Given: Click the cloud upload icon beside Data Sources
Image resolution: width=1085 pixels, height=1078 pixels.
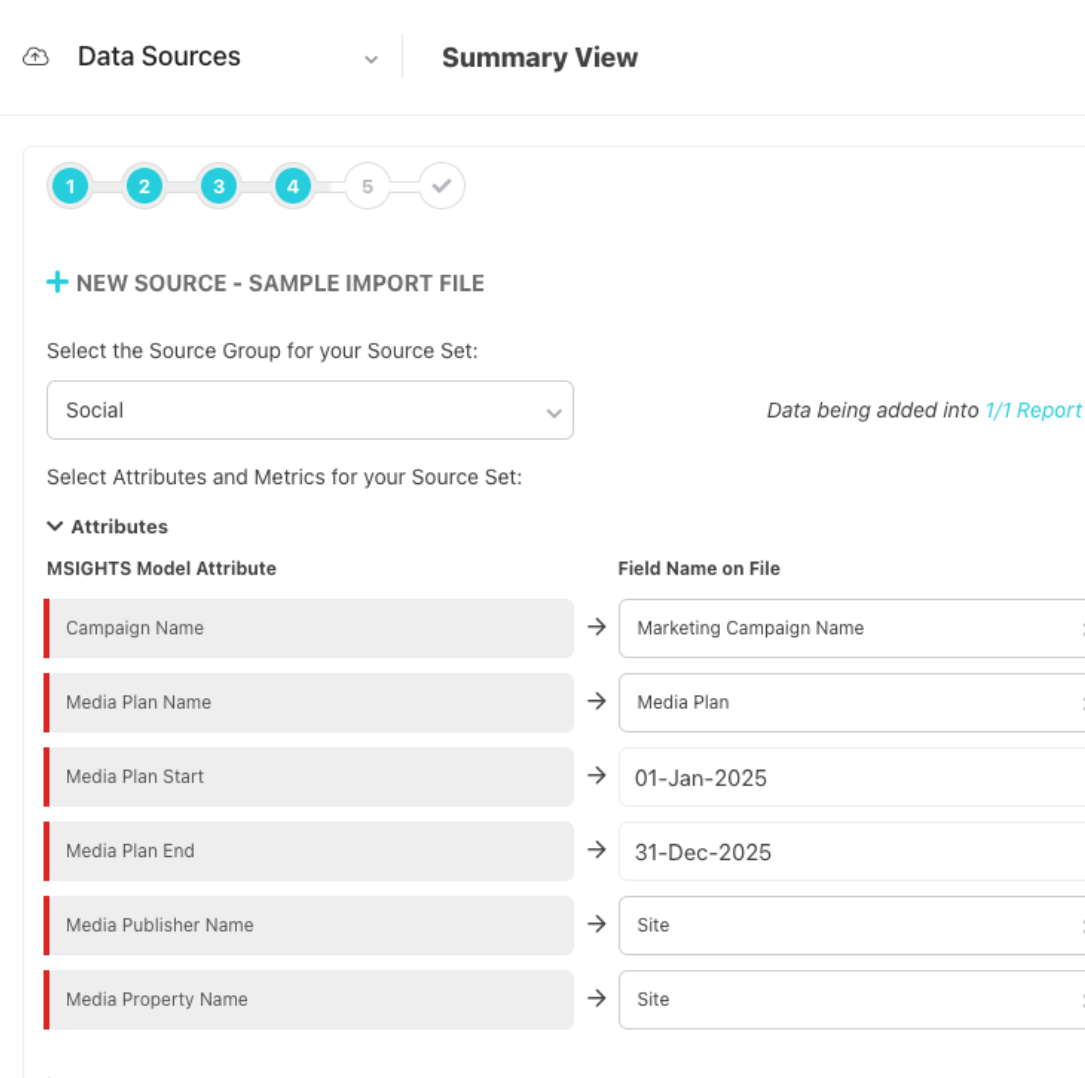Looking at the screenshot, I should point(36,57).
